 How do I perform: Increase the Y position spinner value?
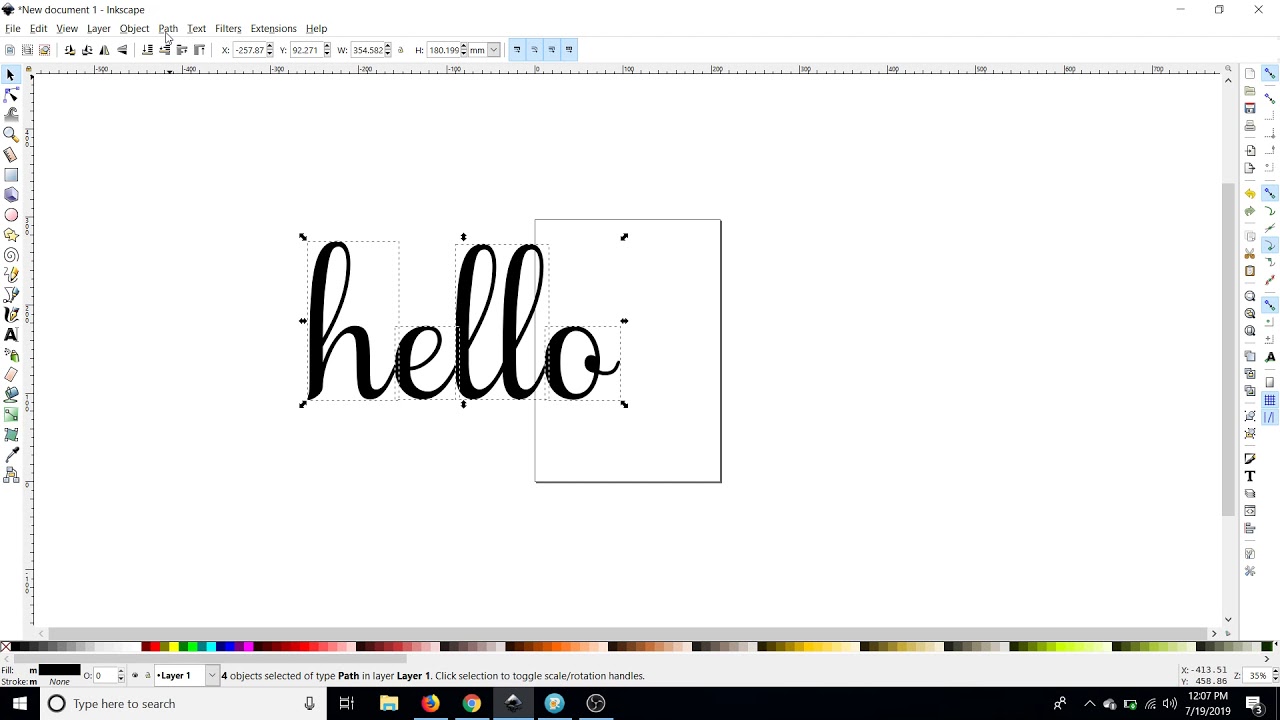326,47
